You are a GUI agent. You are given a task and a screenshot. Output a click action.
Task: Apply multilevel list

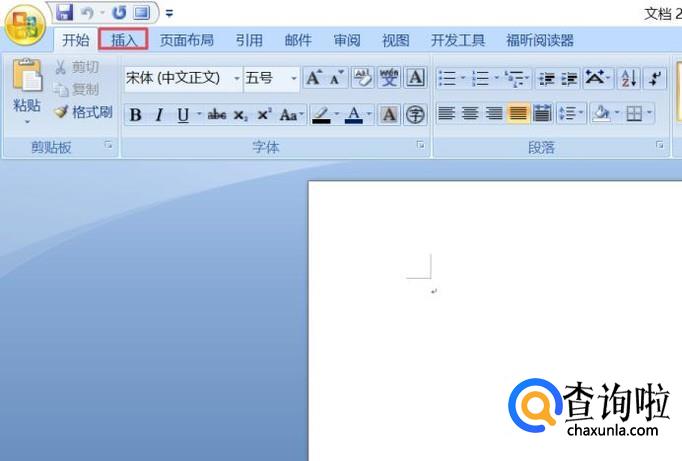click(x=515, y=79)
